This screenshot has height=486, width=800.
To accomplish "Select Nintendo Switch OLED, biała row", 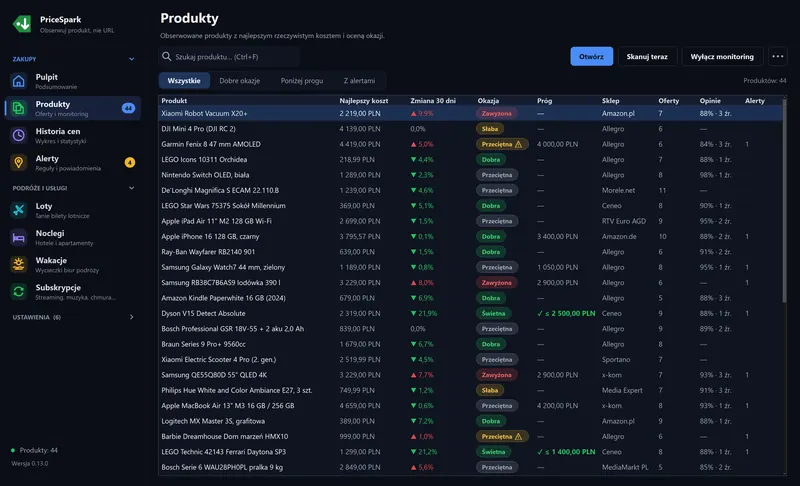I will [470, 175].
